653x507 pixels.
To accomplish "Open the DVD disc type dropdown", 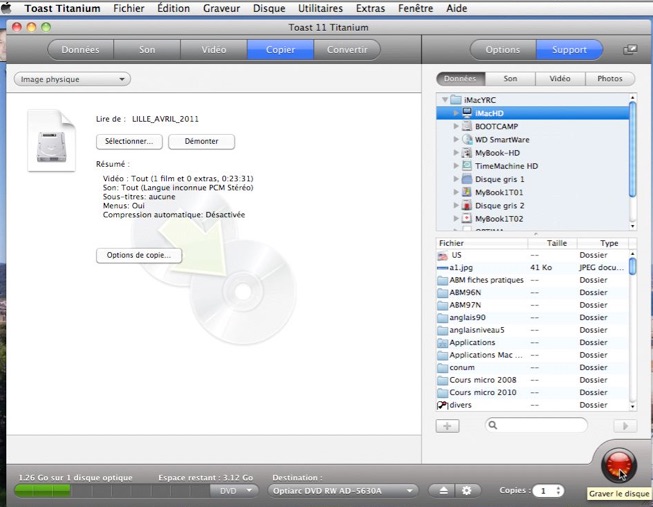I will [x=234, y=491].
